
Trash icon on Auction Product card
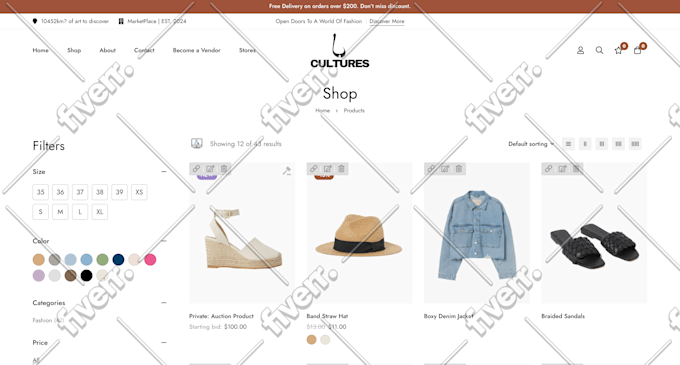coord(224,169)
